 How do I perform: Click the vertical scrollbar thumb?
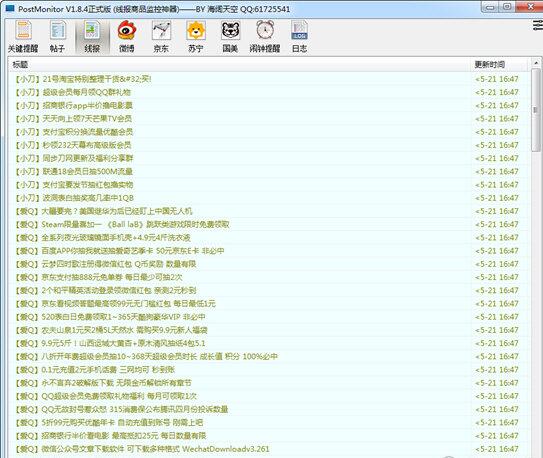tap(536, 110)
